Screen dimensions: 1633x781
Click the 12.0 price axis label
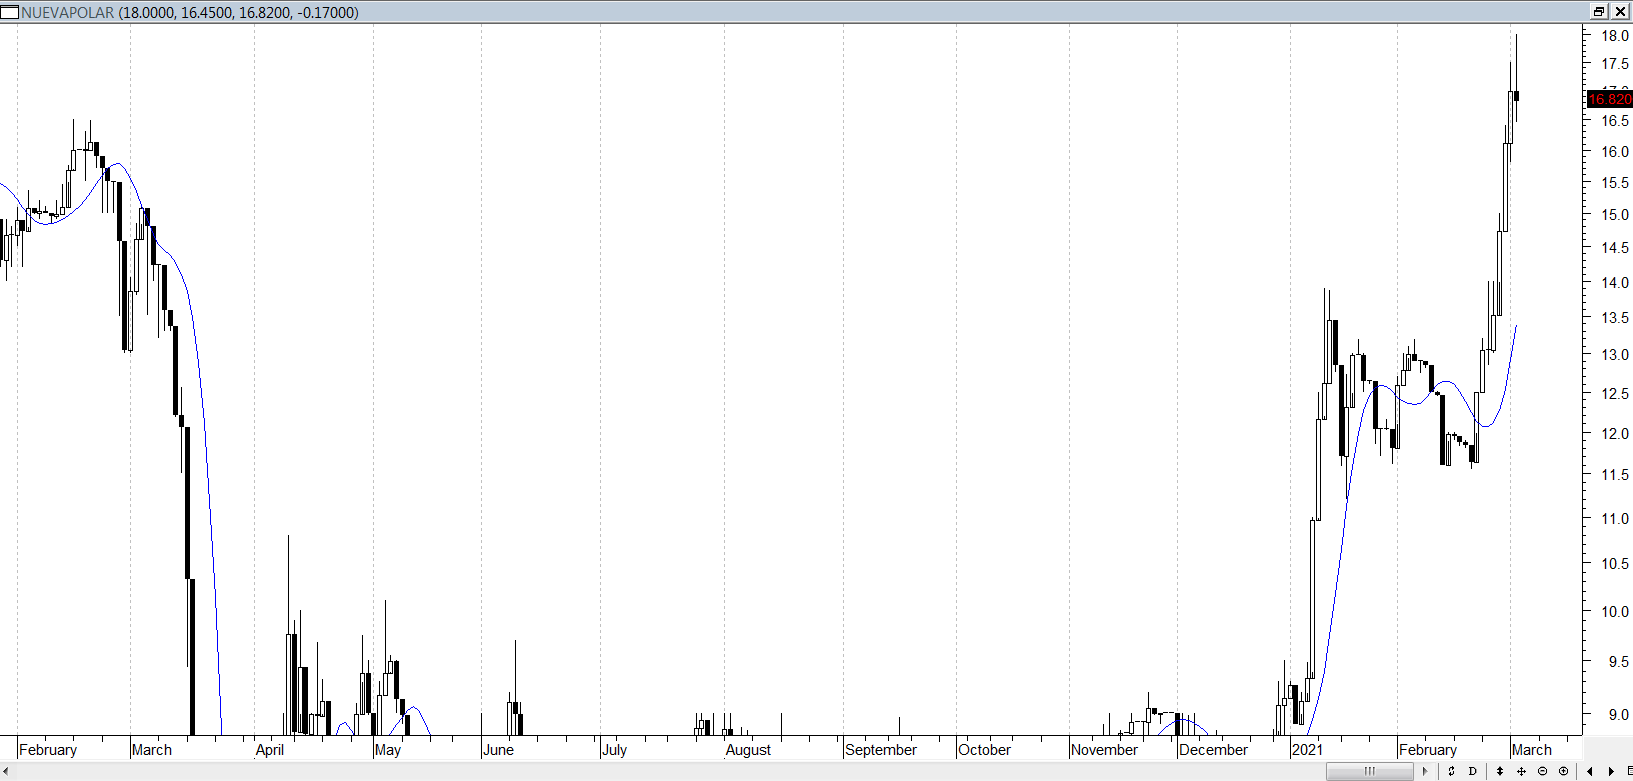1615,433
